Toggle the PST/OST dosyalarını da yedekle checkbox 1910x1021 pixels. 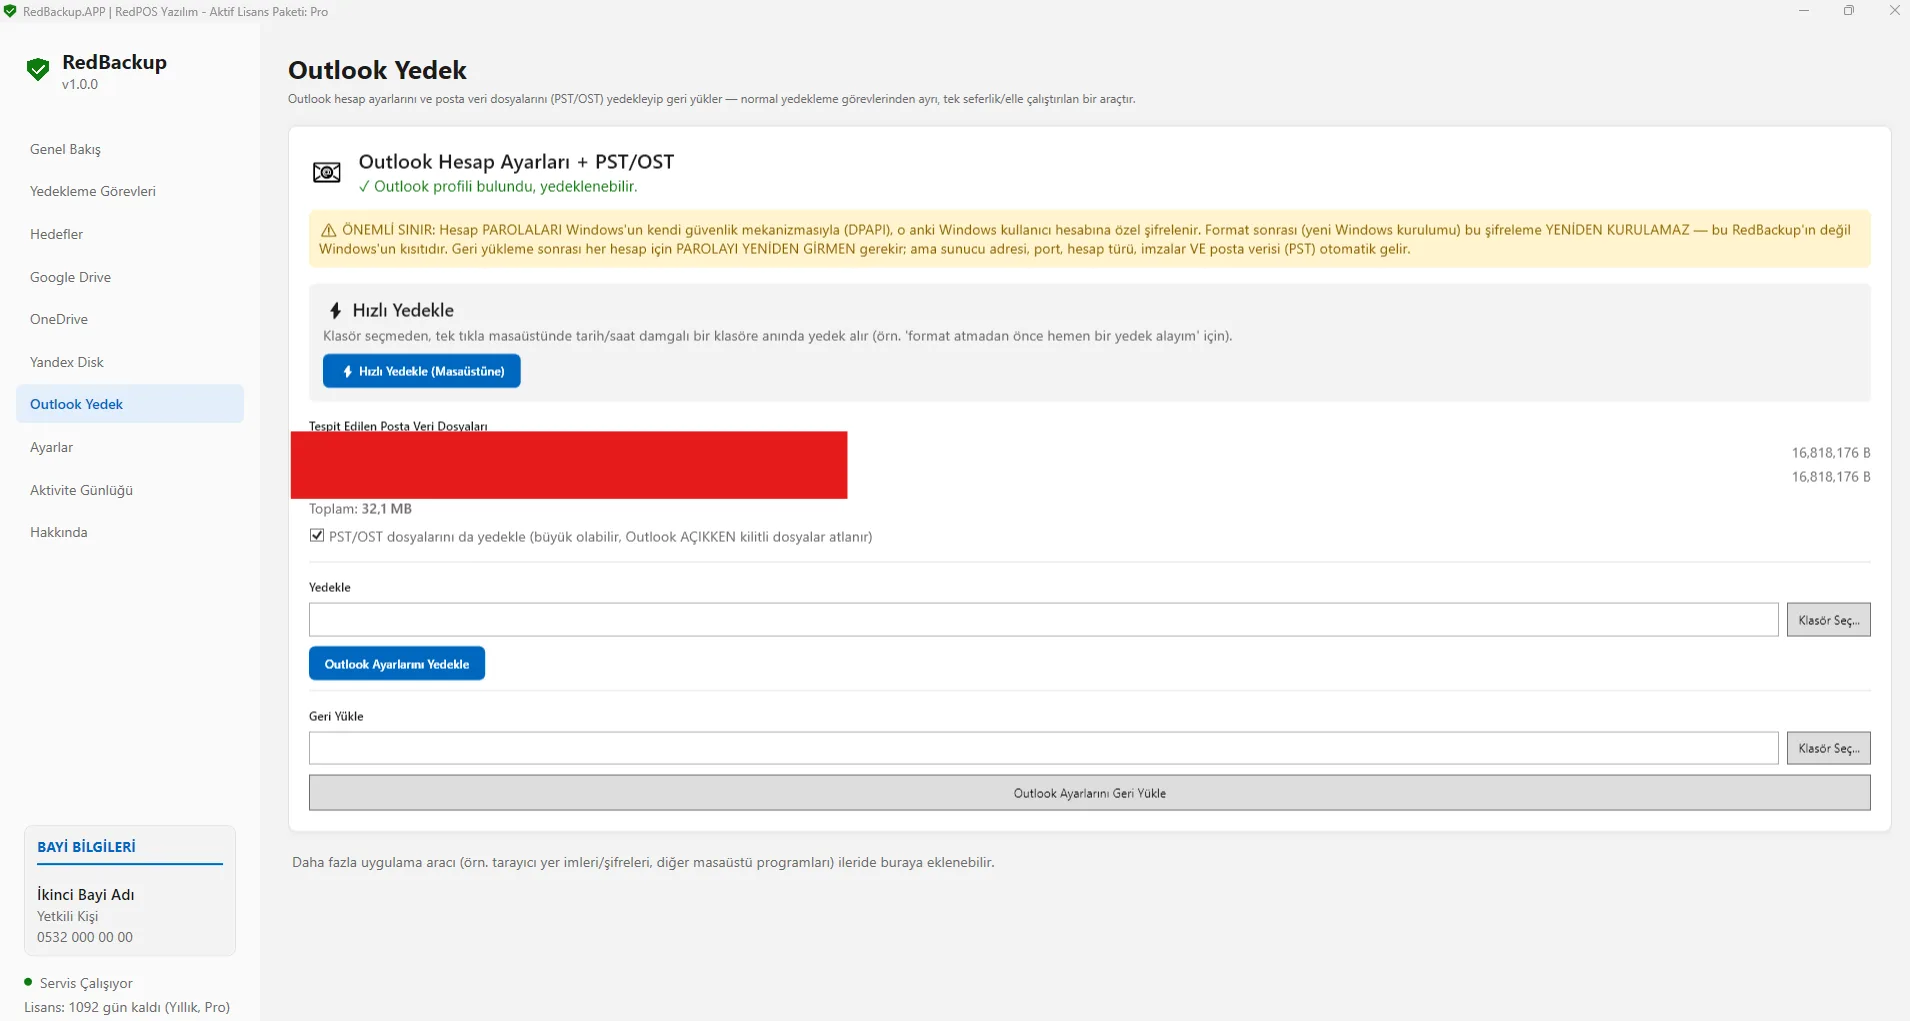click(317, 536)
